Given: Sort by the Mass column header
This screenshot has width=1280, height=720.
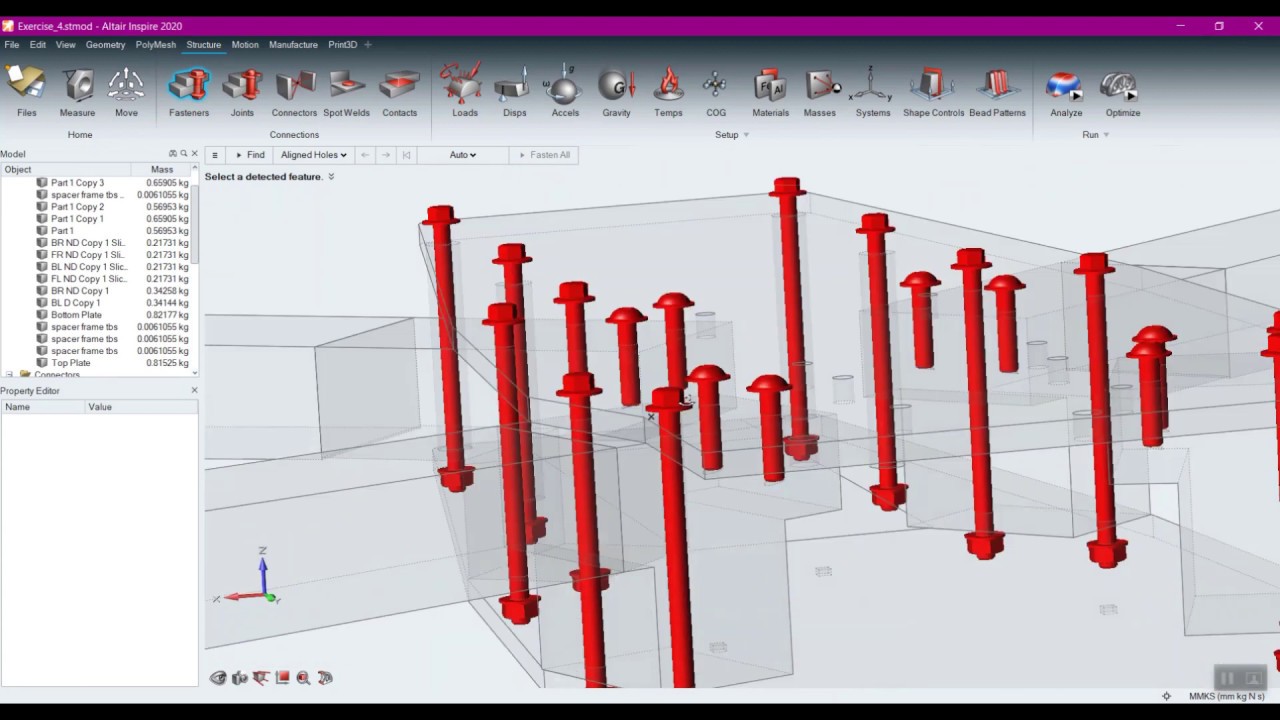Looking at the screenshot, I should [162, 170].
